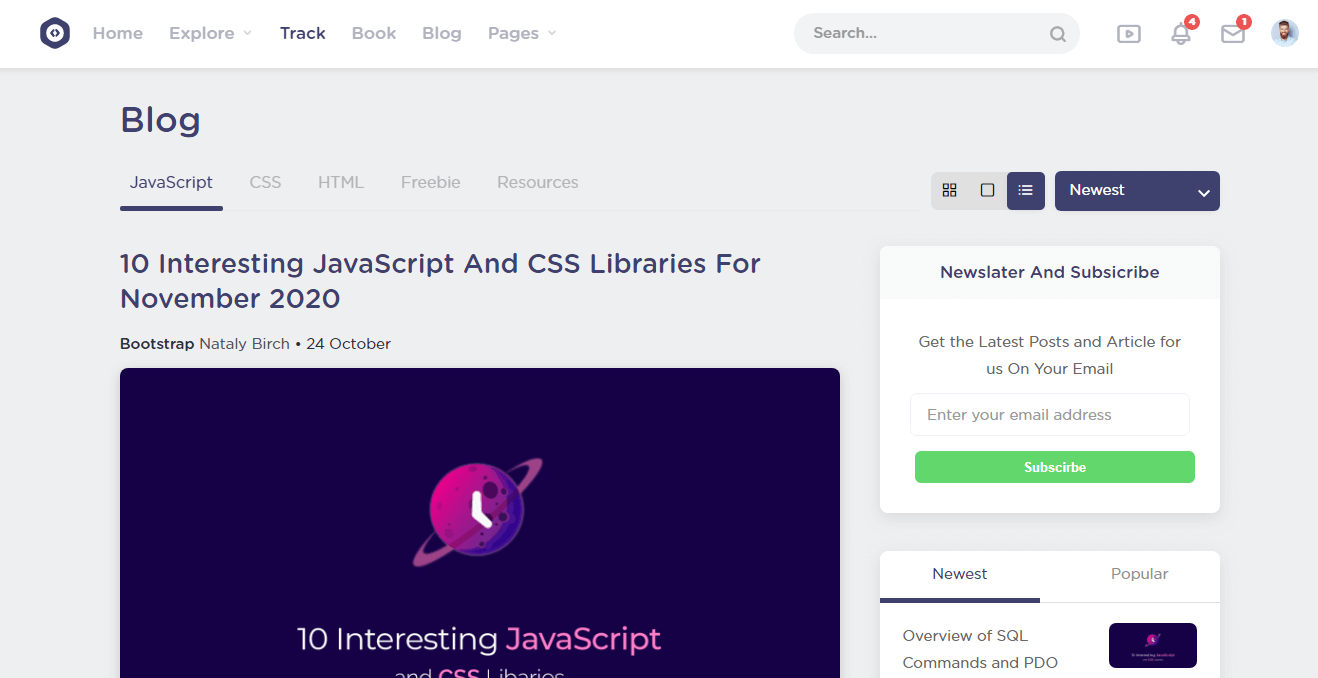Select the list view layout
1318x678 pixels.
coord(1025,190)
